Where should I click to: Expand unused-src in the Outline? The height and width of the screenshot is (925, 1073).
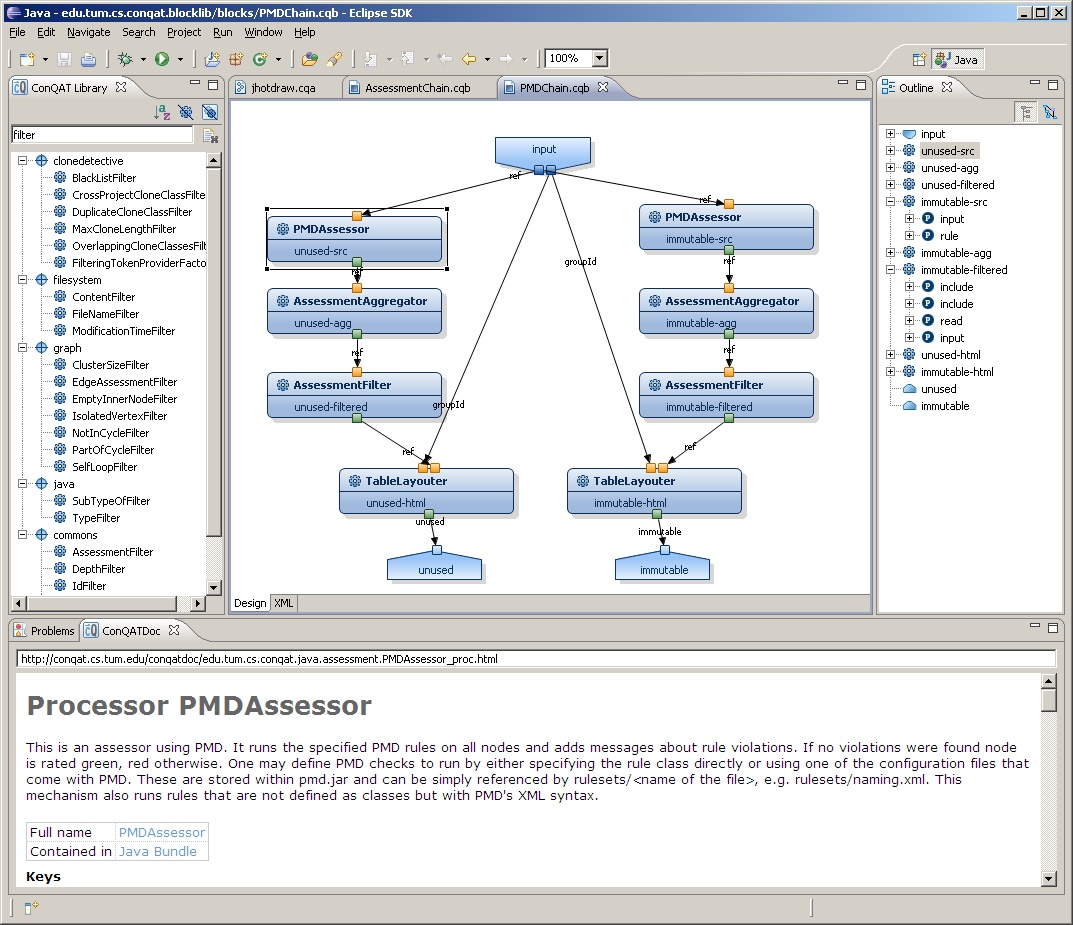click(890, 151)
